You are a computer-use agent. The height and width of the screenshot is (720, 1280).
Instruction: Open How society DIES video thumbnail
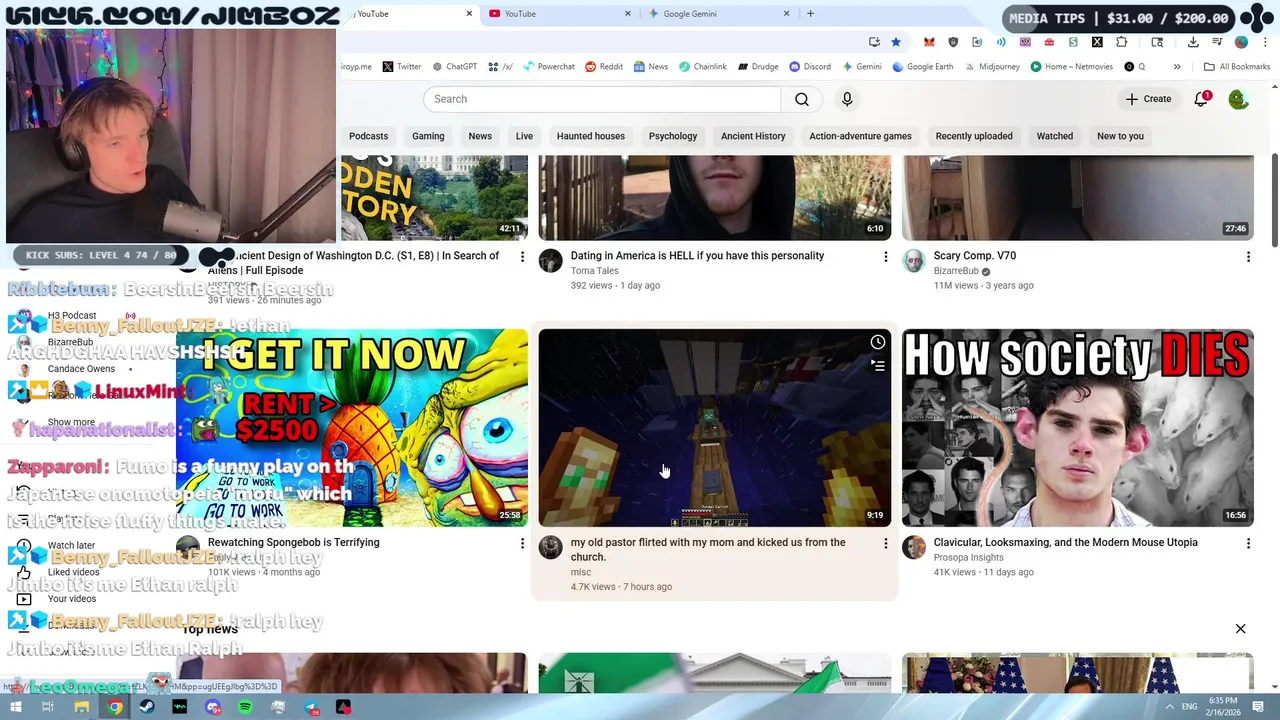click(x=1077, y=428)
